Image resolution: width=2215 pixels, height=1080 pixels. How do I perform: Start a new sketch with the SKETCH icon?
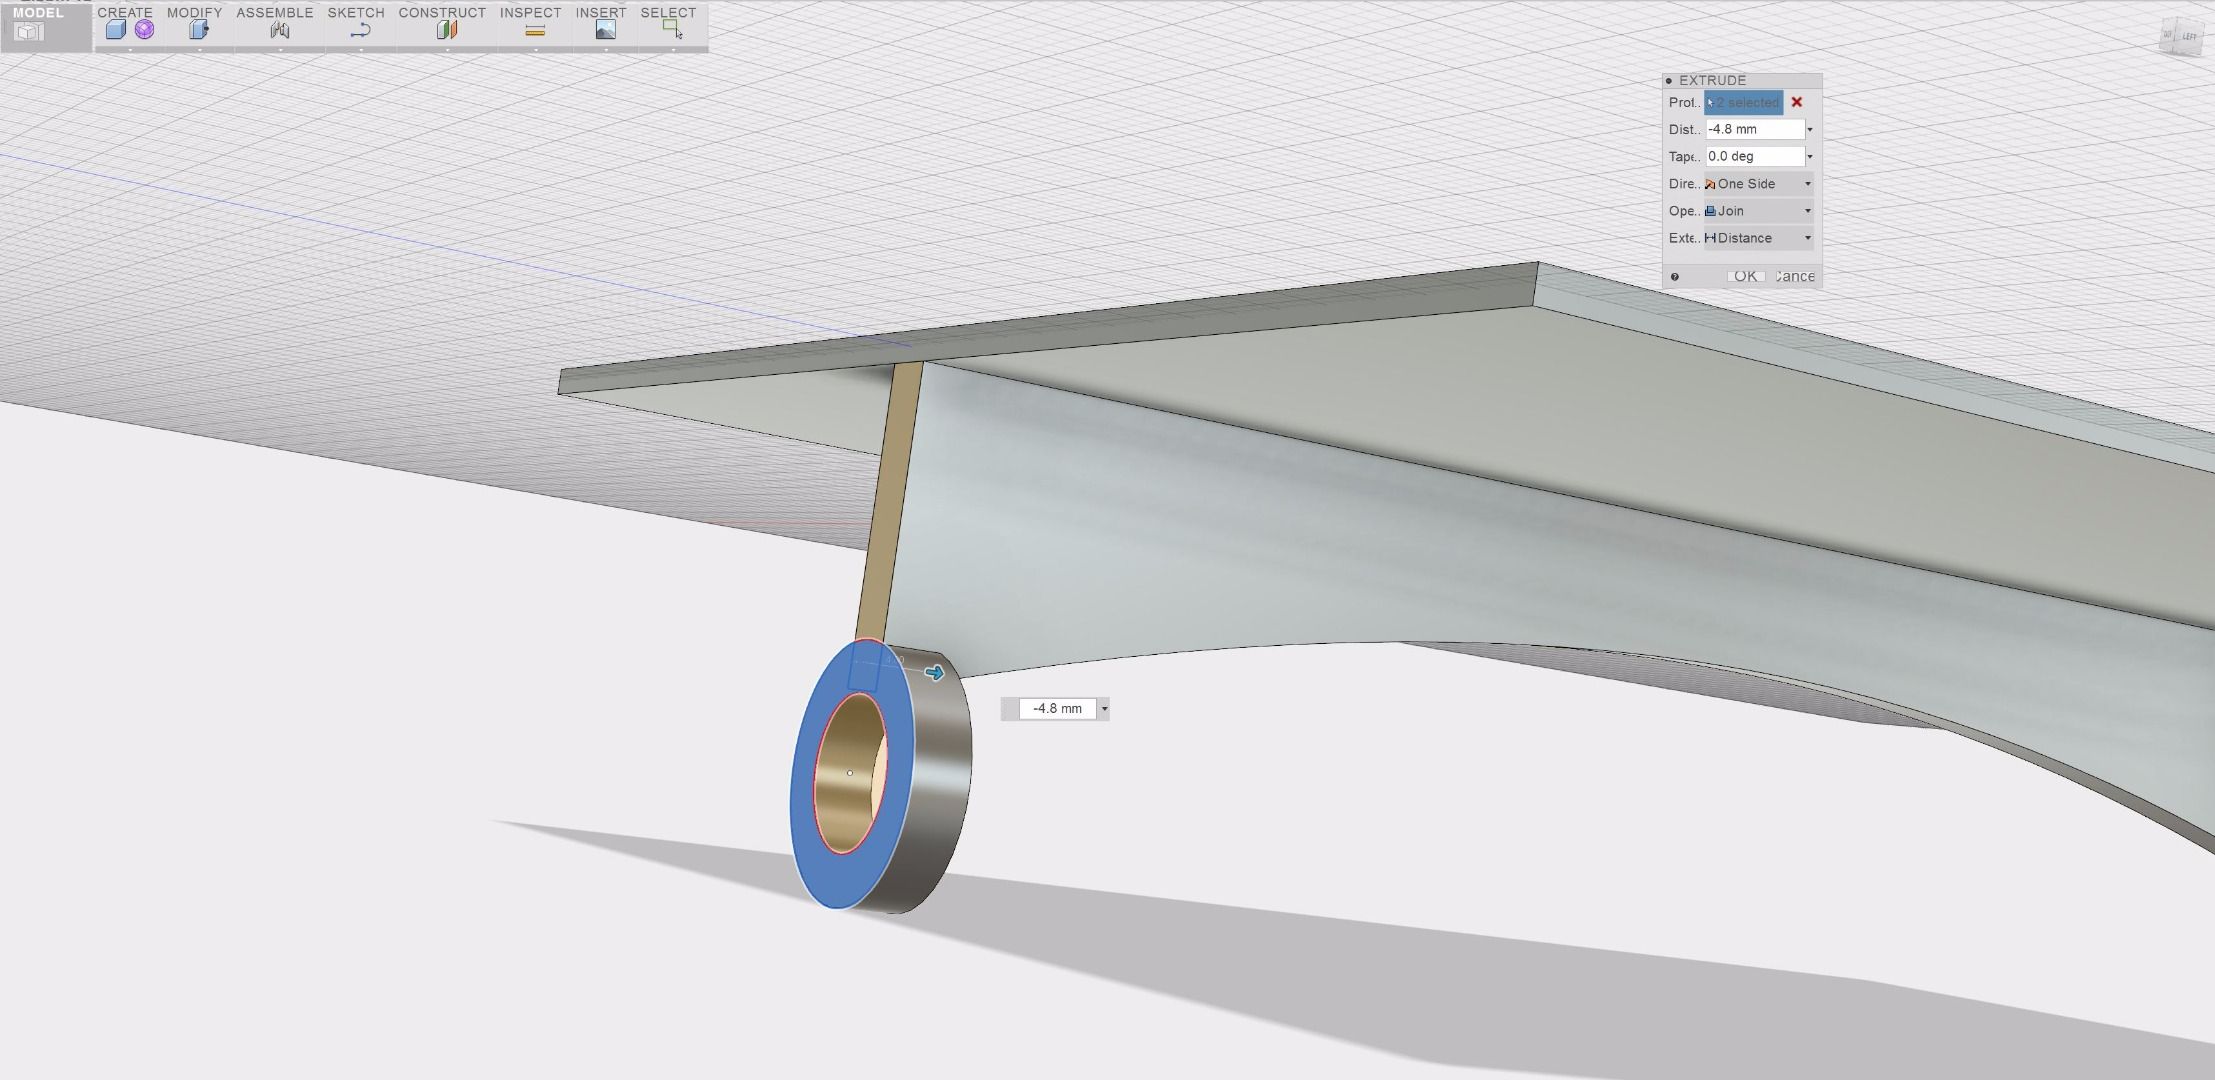pos(360,30)
